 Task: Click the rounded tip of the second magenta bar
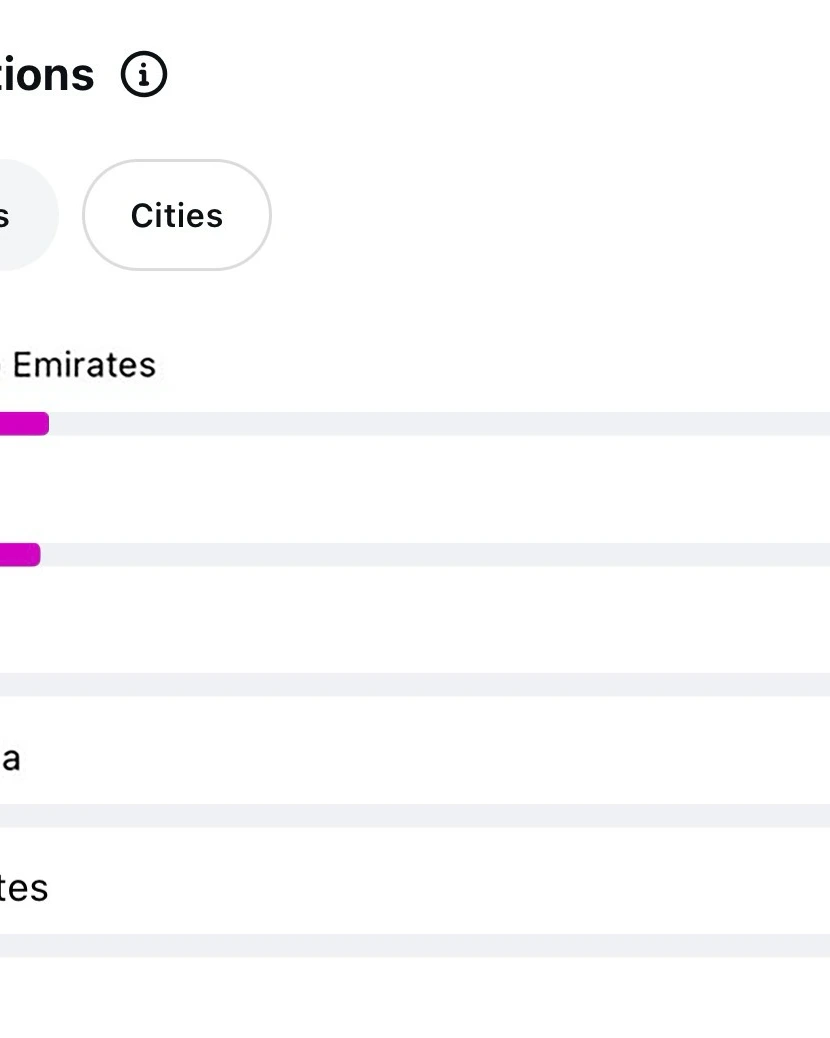[36, 555]
